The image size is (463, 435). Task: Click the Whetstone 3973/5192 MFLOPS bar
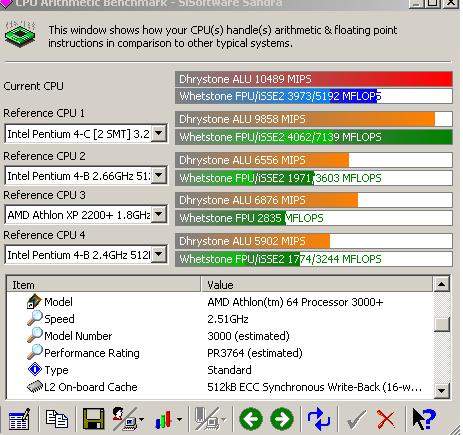(x=314, y=96)
